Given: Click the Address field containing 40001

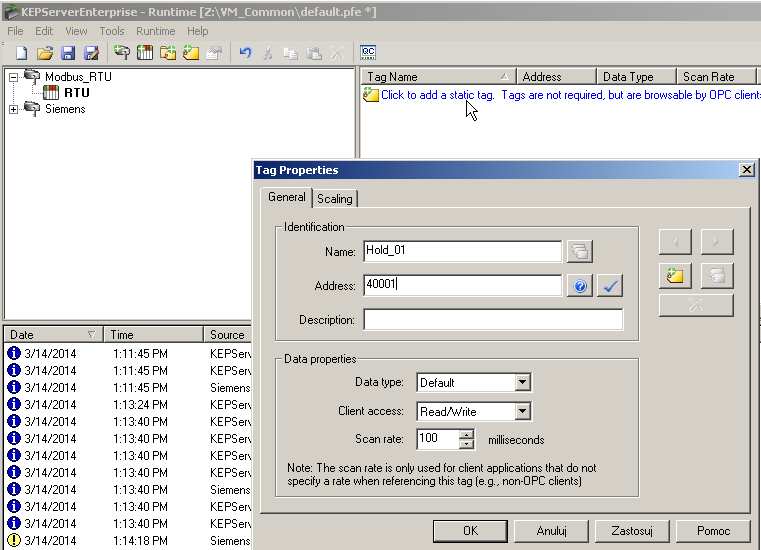Looking at the screenshot, I should click(x=463, y=285).
